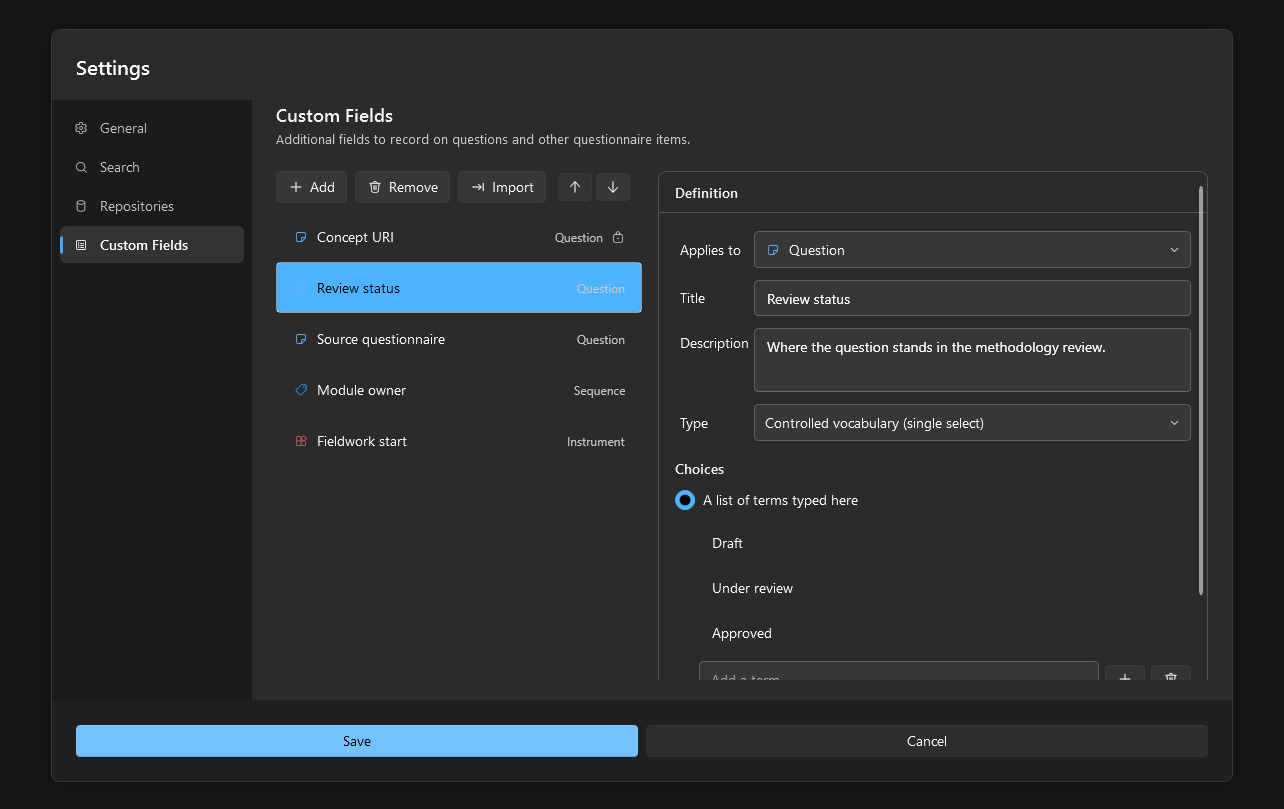Click the Sequence label on Module owner row
Screen dimensions: 1284x809
pyautogui.click(x=599, y=391)
